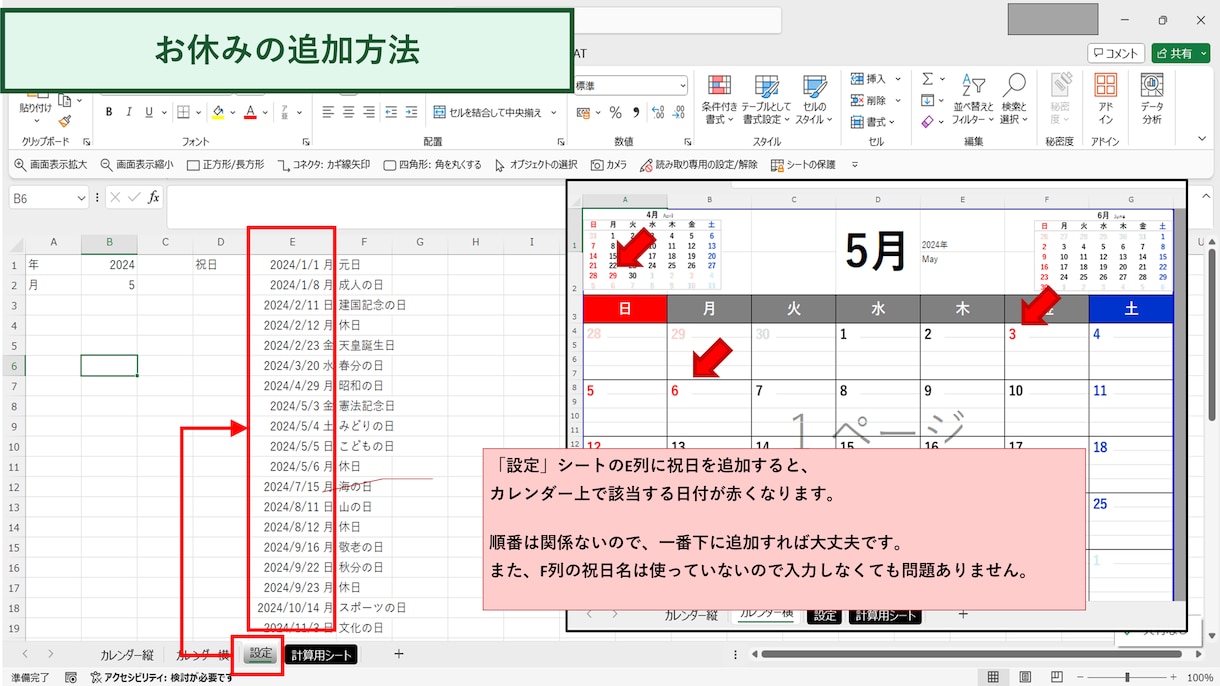Switch to カレンダー縦 sheet tab
The image size is (1220, 686).
tap(126, 655)
